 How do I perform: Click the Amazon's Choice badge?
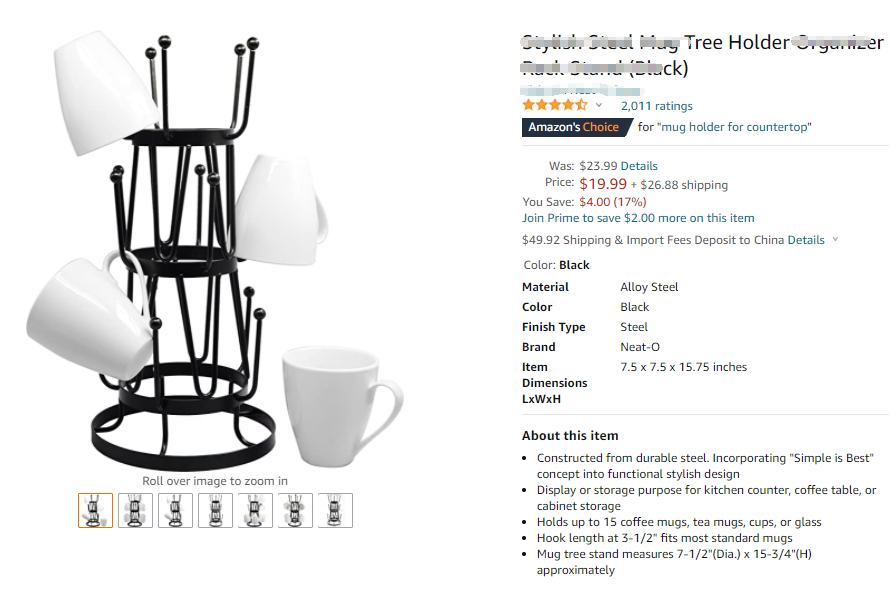[x=574, y=127]
